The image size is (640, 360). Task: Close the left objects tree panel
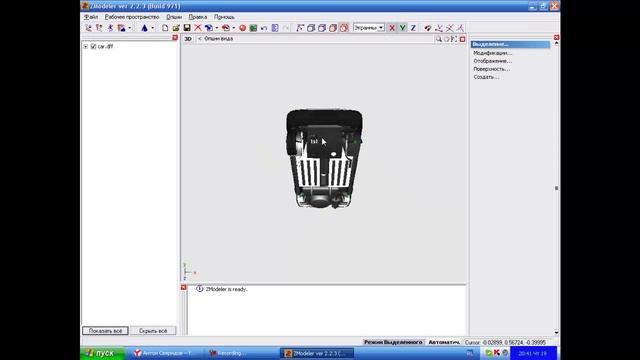click(x=175, y=38)
